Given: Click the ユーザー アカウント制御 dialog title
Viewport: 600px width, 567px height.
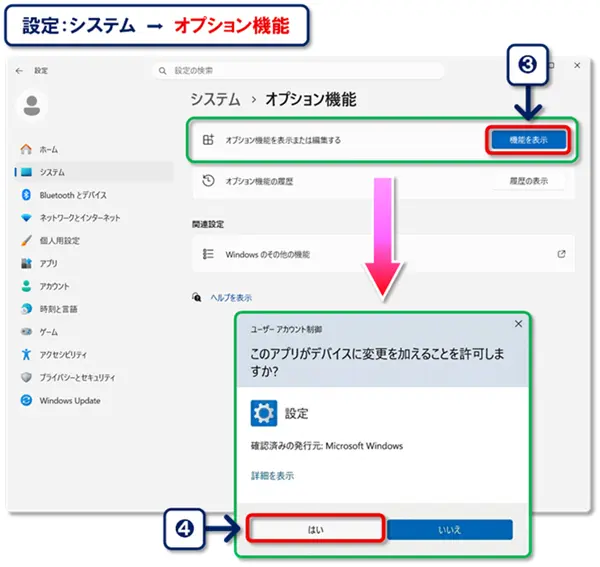Looking at the screenshot, I should coord(286,329).
